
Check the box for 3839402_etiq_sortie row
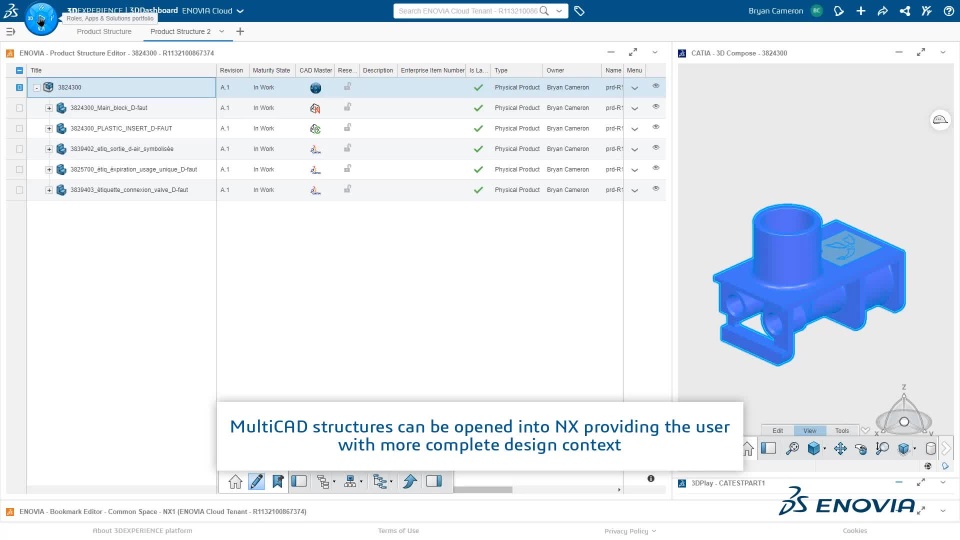coord(20,149)
